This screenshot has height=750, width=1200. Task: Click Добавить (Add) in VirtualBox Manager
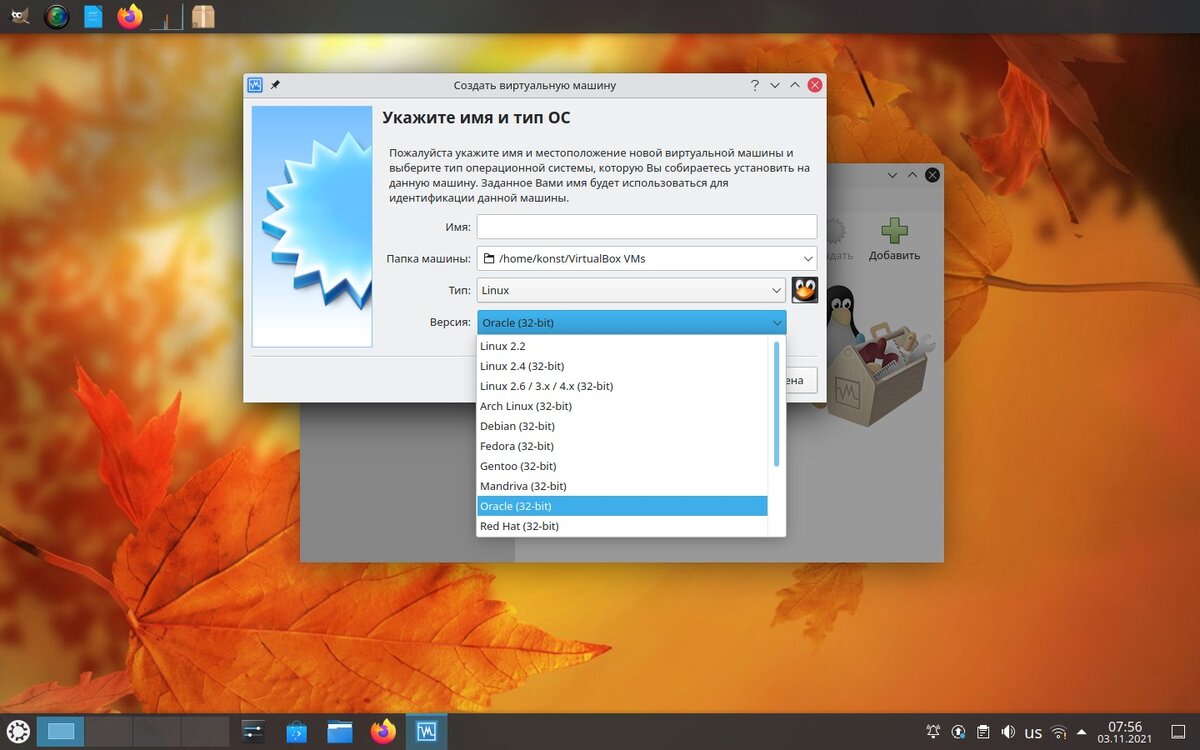tap(894, 240)
